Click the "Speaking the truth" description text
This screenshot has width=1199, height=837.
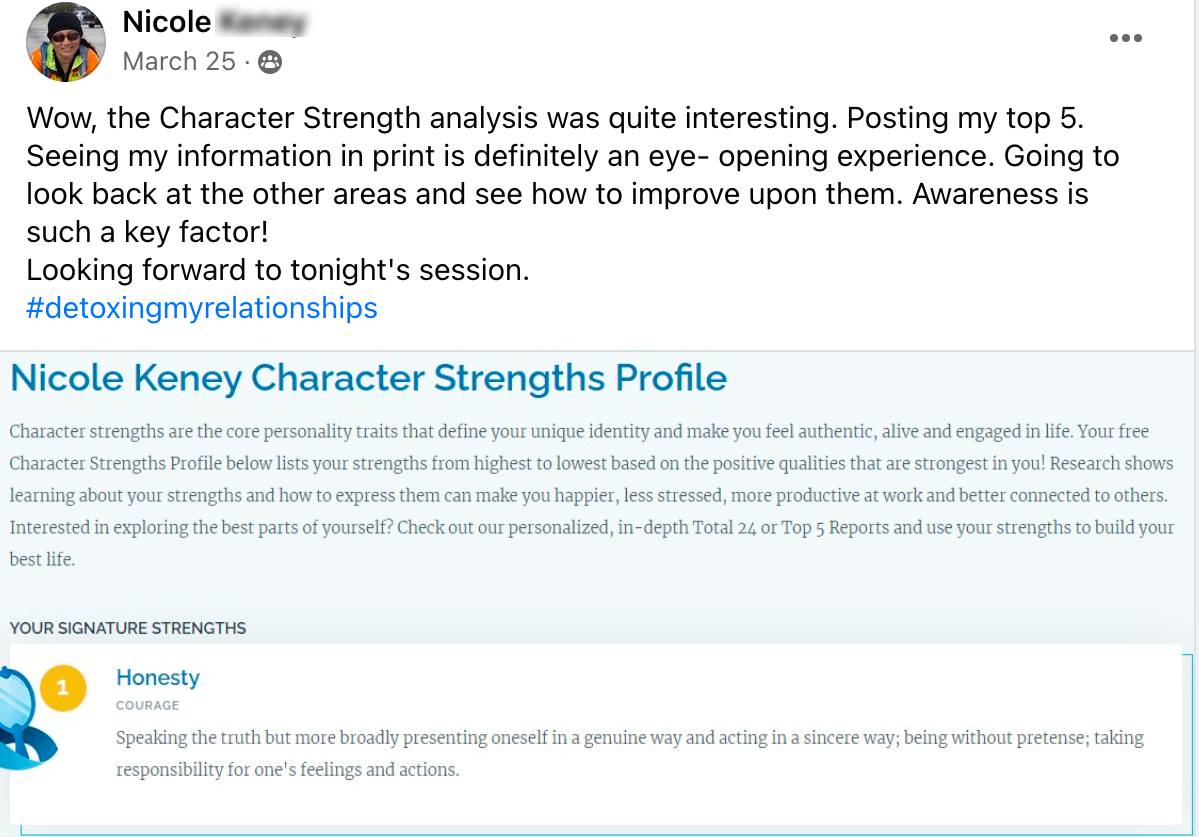point(629,738)
